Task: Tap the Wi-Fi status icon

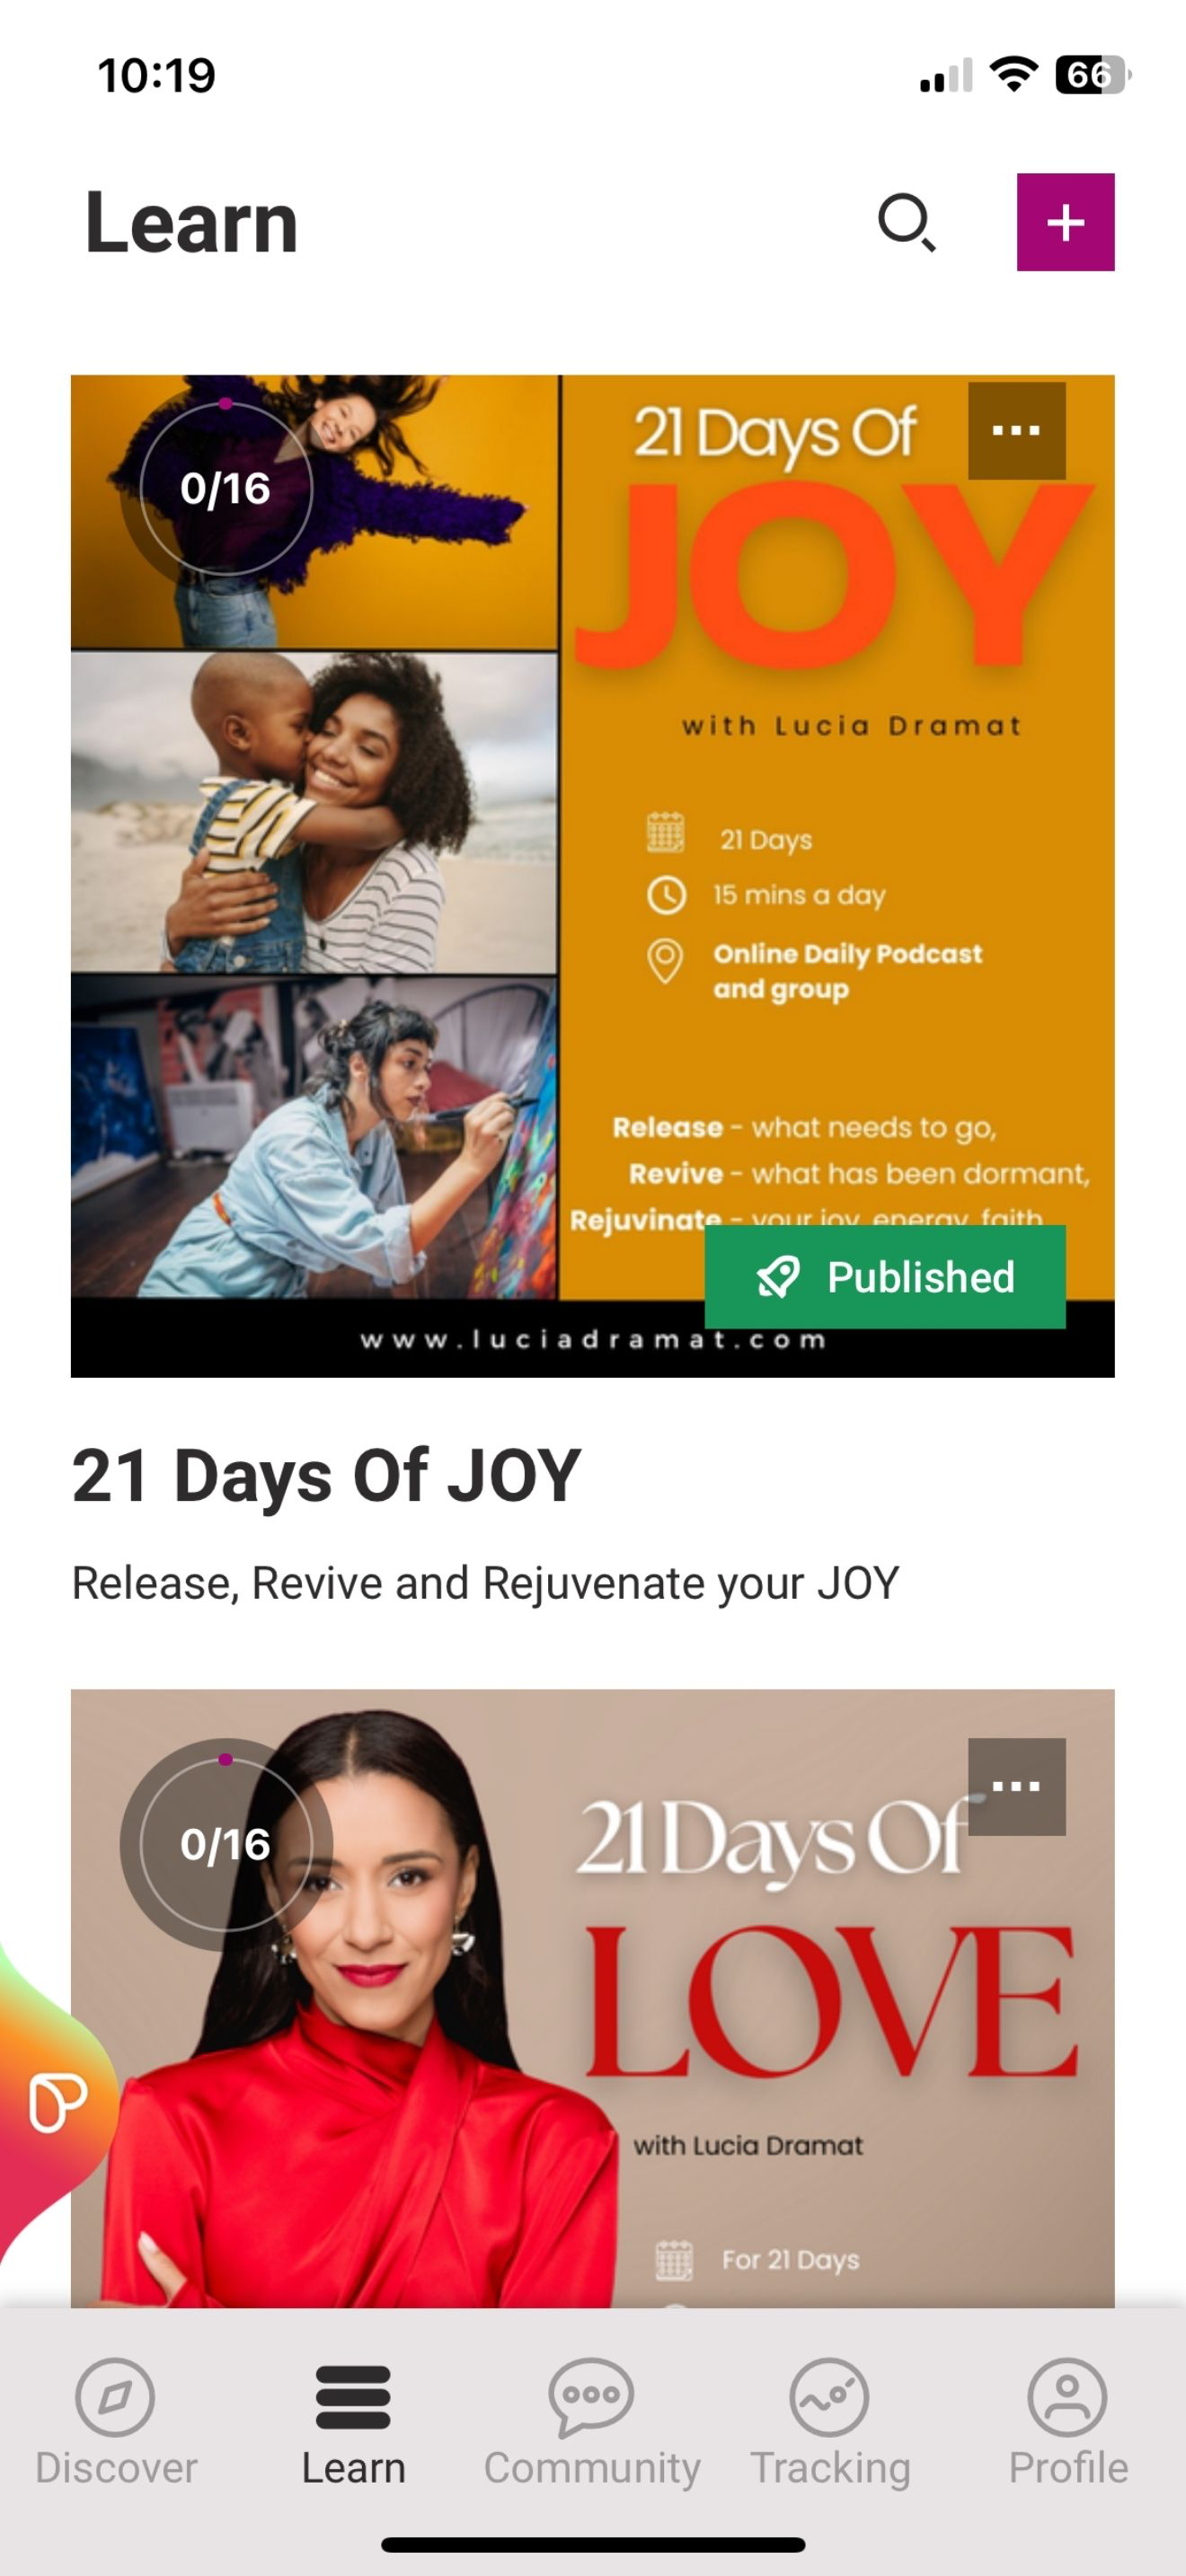Action: tap(1013, 74)
